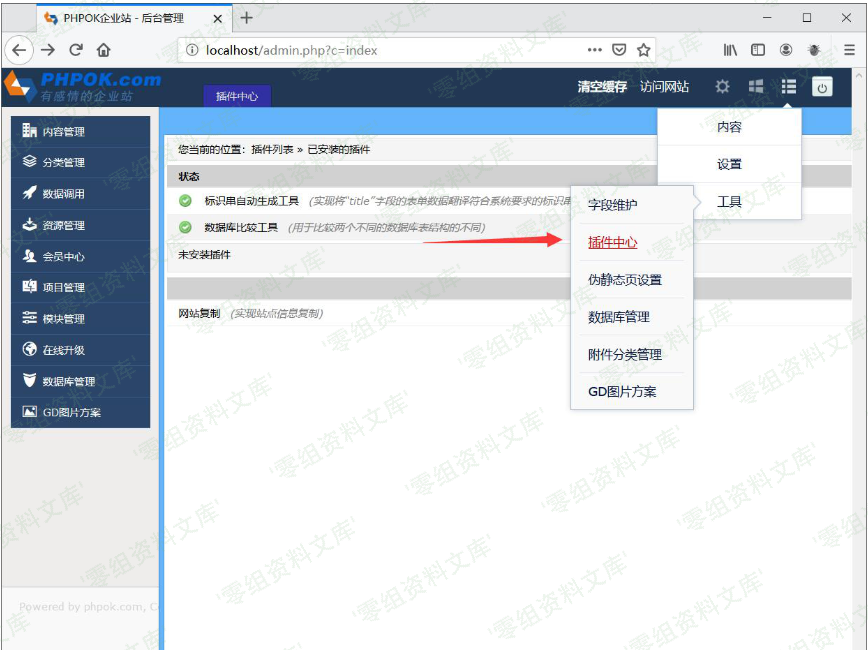868x650 pixels.
Task: Expand the 工具 menu entry
Action: 729,201
